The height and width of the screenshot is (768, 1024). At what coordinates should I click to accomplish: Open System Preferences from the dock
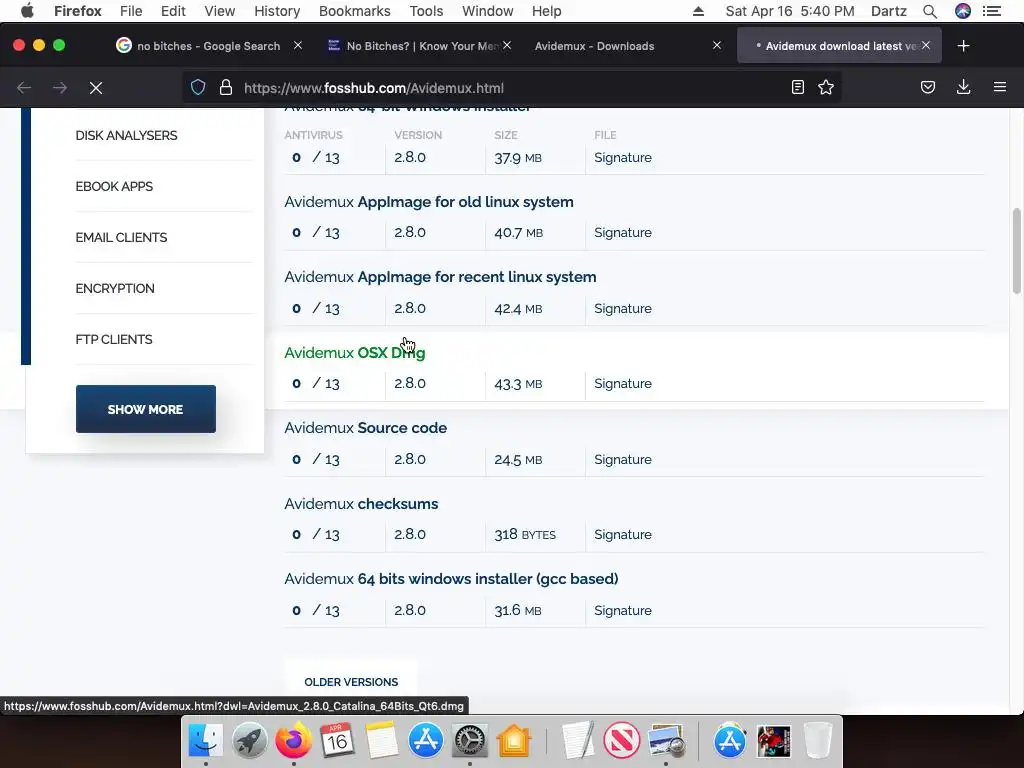pyautogui.click(x=470, y=740)
